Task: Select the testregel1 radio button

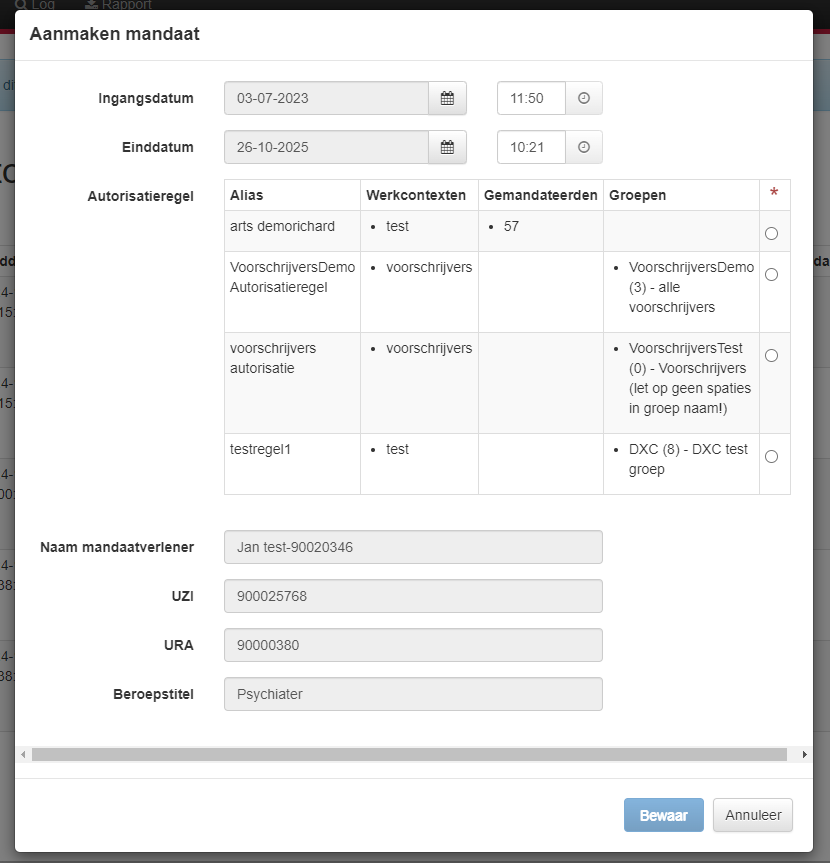Action: [x=771, y=456]
